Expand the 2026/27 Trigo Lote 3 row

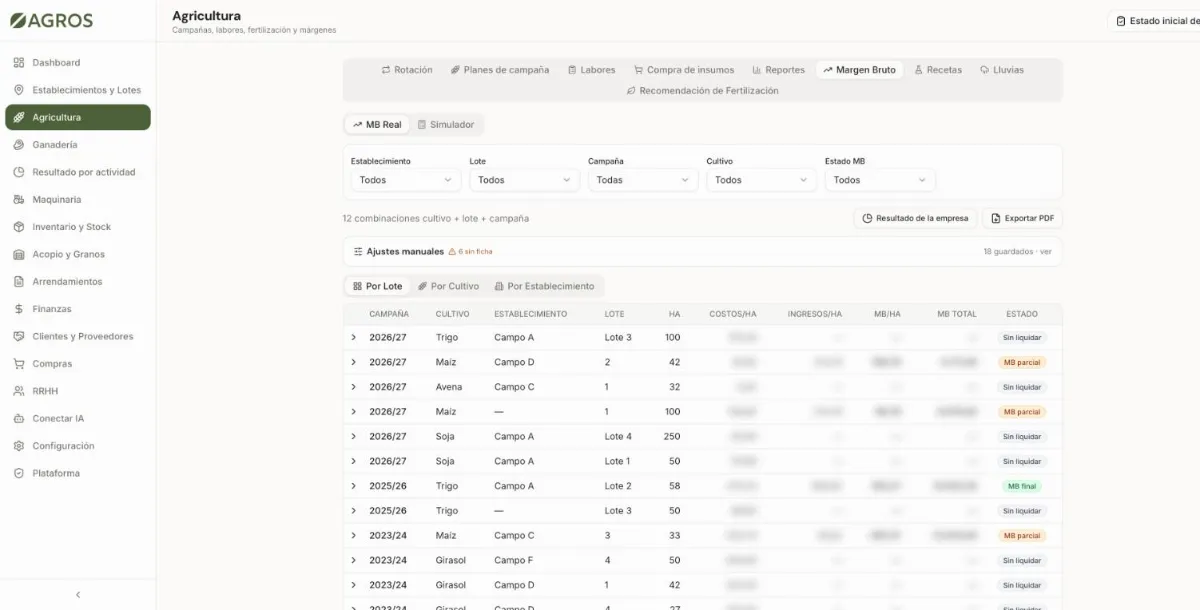[x=353, y=338]
